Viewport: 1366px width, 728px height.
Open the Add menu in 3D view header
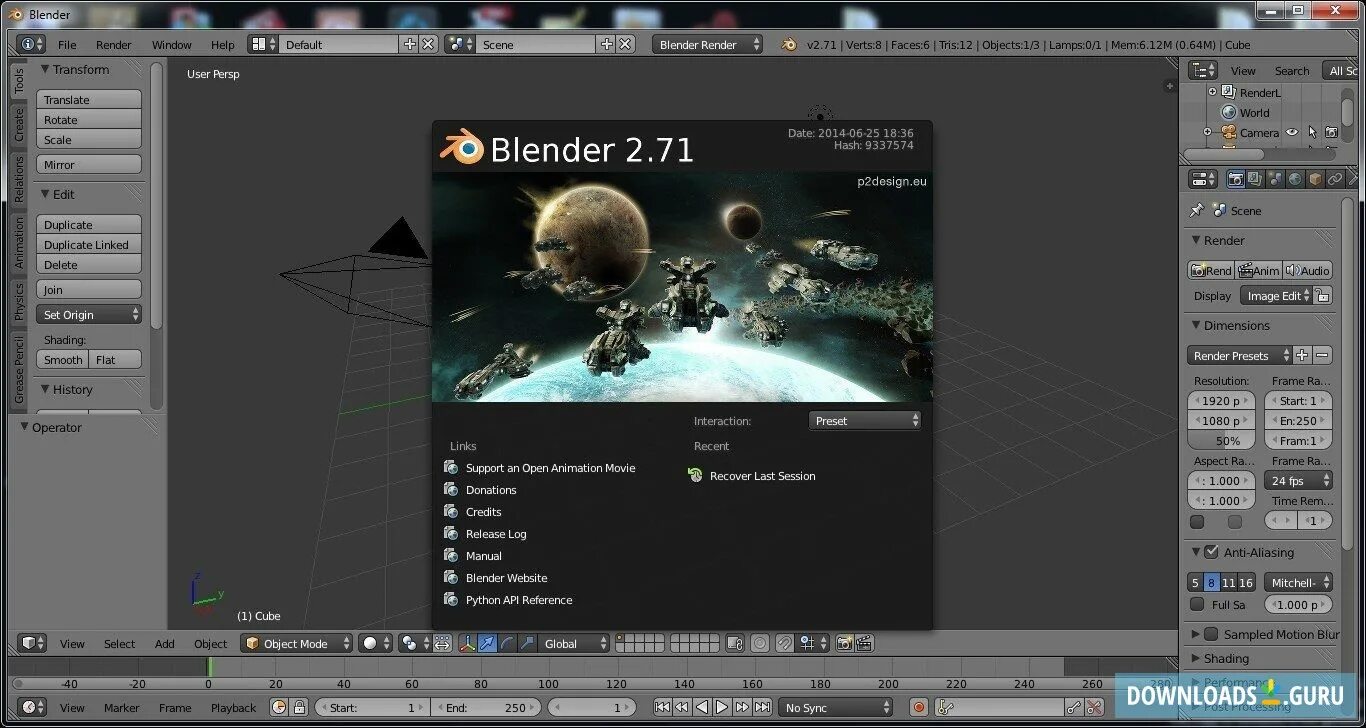[165, 643]
